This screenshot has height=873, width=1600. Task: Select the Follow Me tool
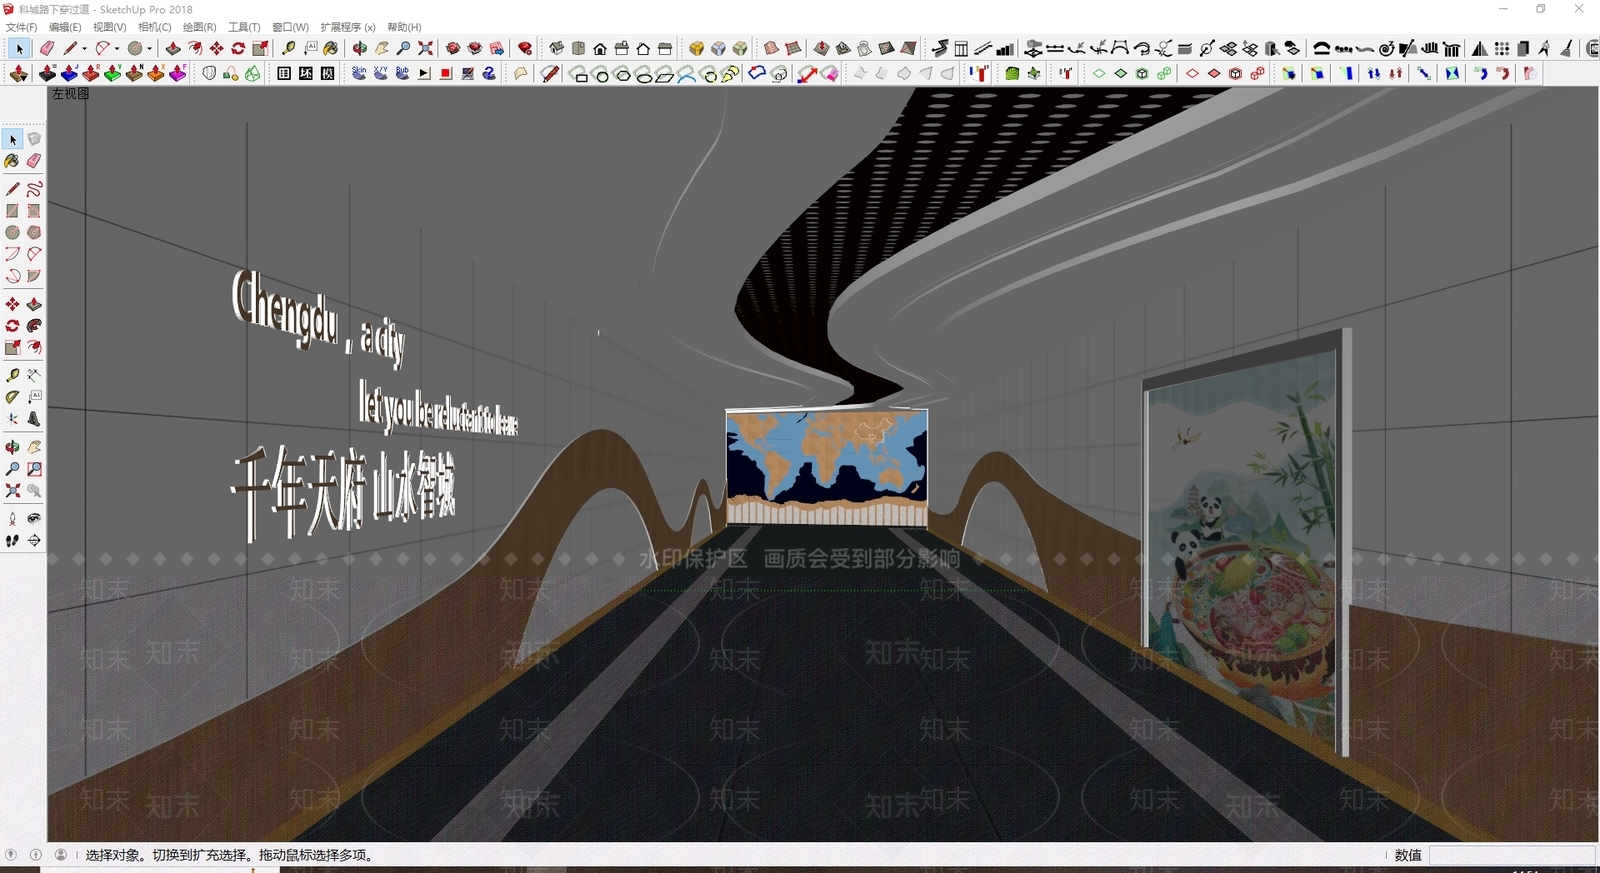34,326
